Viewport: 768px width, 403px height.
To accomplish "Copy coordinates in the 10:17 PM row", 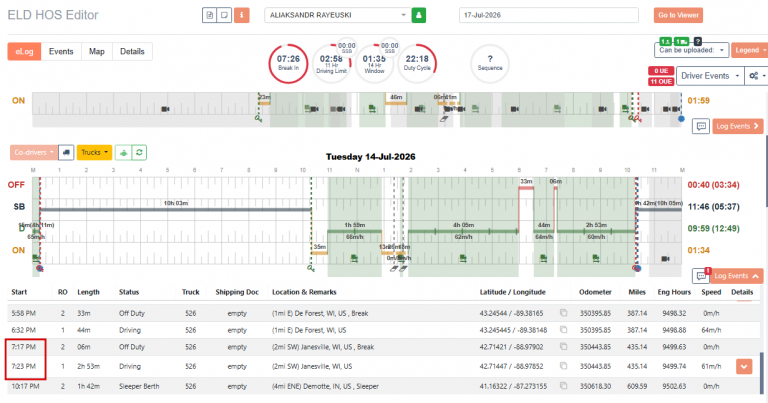I will coord(563,386).
